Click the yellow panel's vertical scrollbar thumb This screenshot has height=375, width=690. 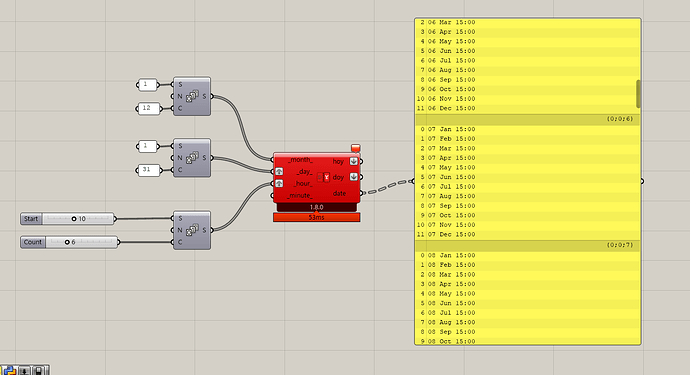click(639, 94)
